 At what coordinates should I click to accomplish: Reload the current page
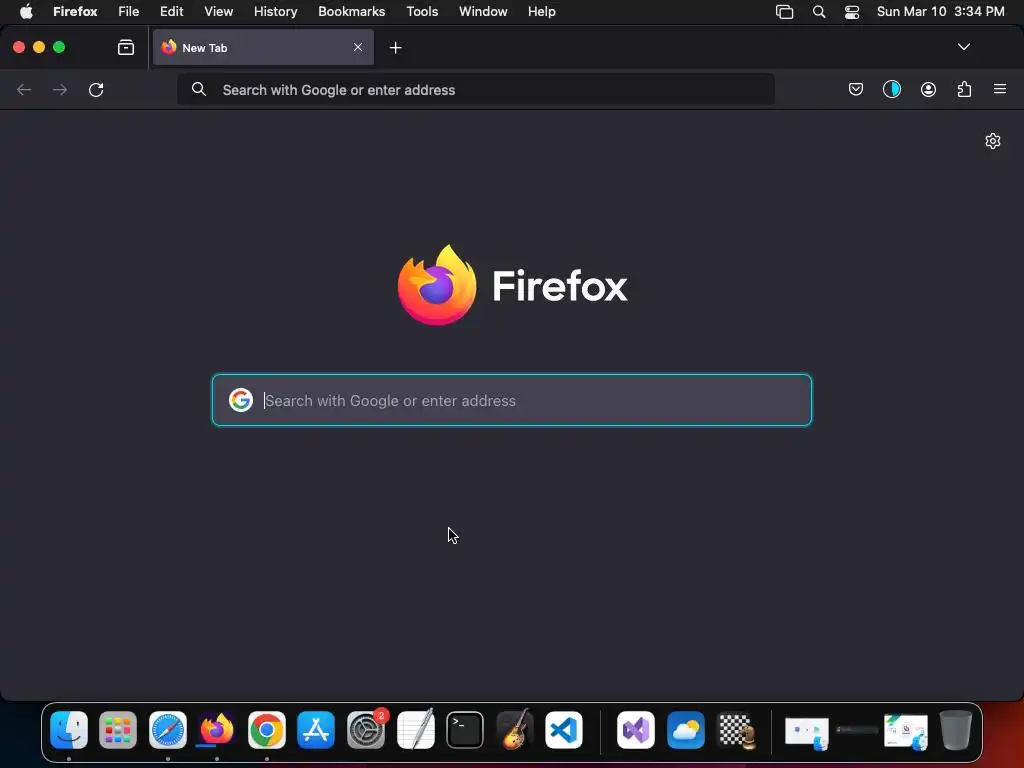pos(96,89)
